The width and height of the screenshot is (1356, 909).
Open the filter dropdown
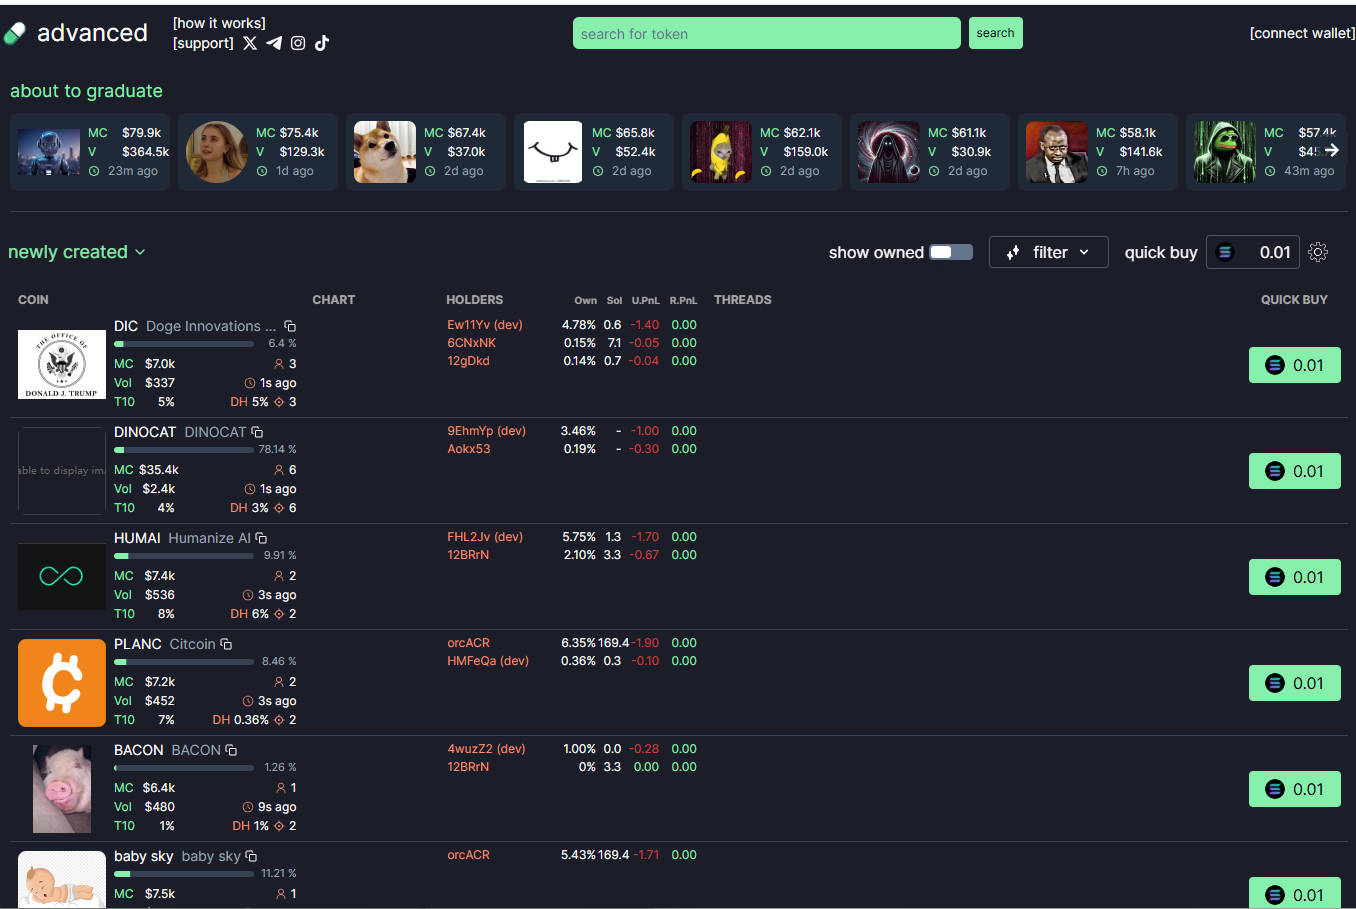tap(1048, 252)
